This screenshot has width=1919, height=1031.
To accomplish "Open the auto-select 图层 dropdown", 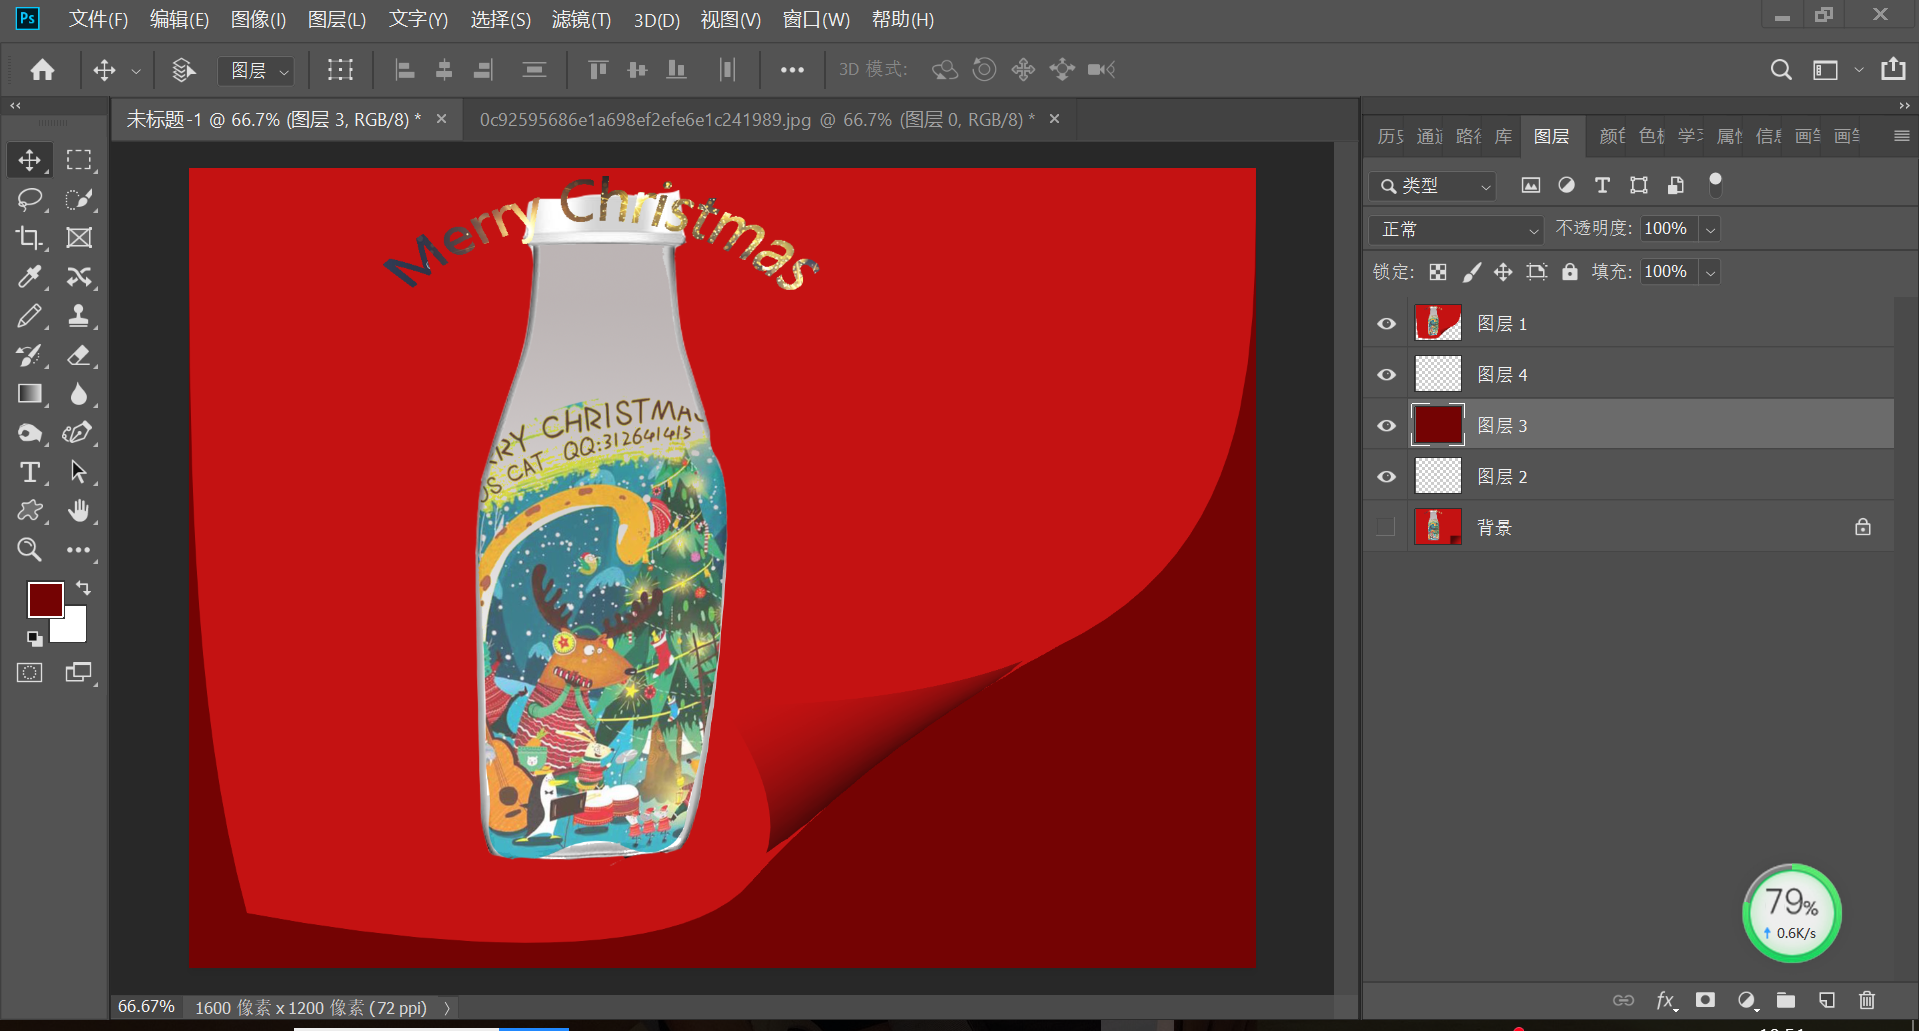I will [x=256, y=70].
